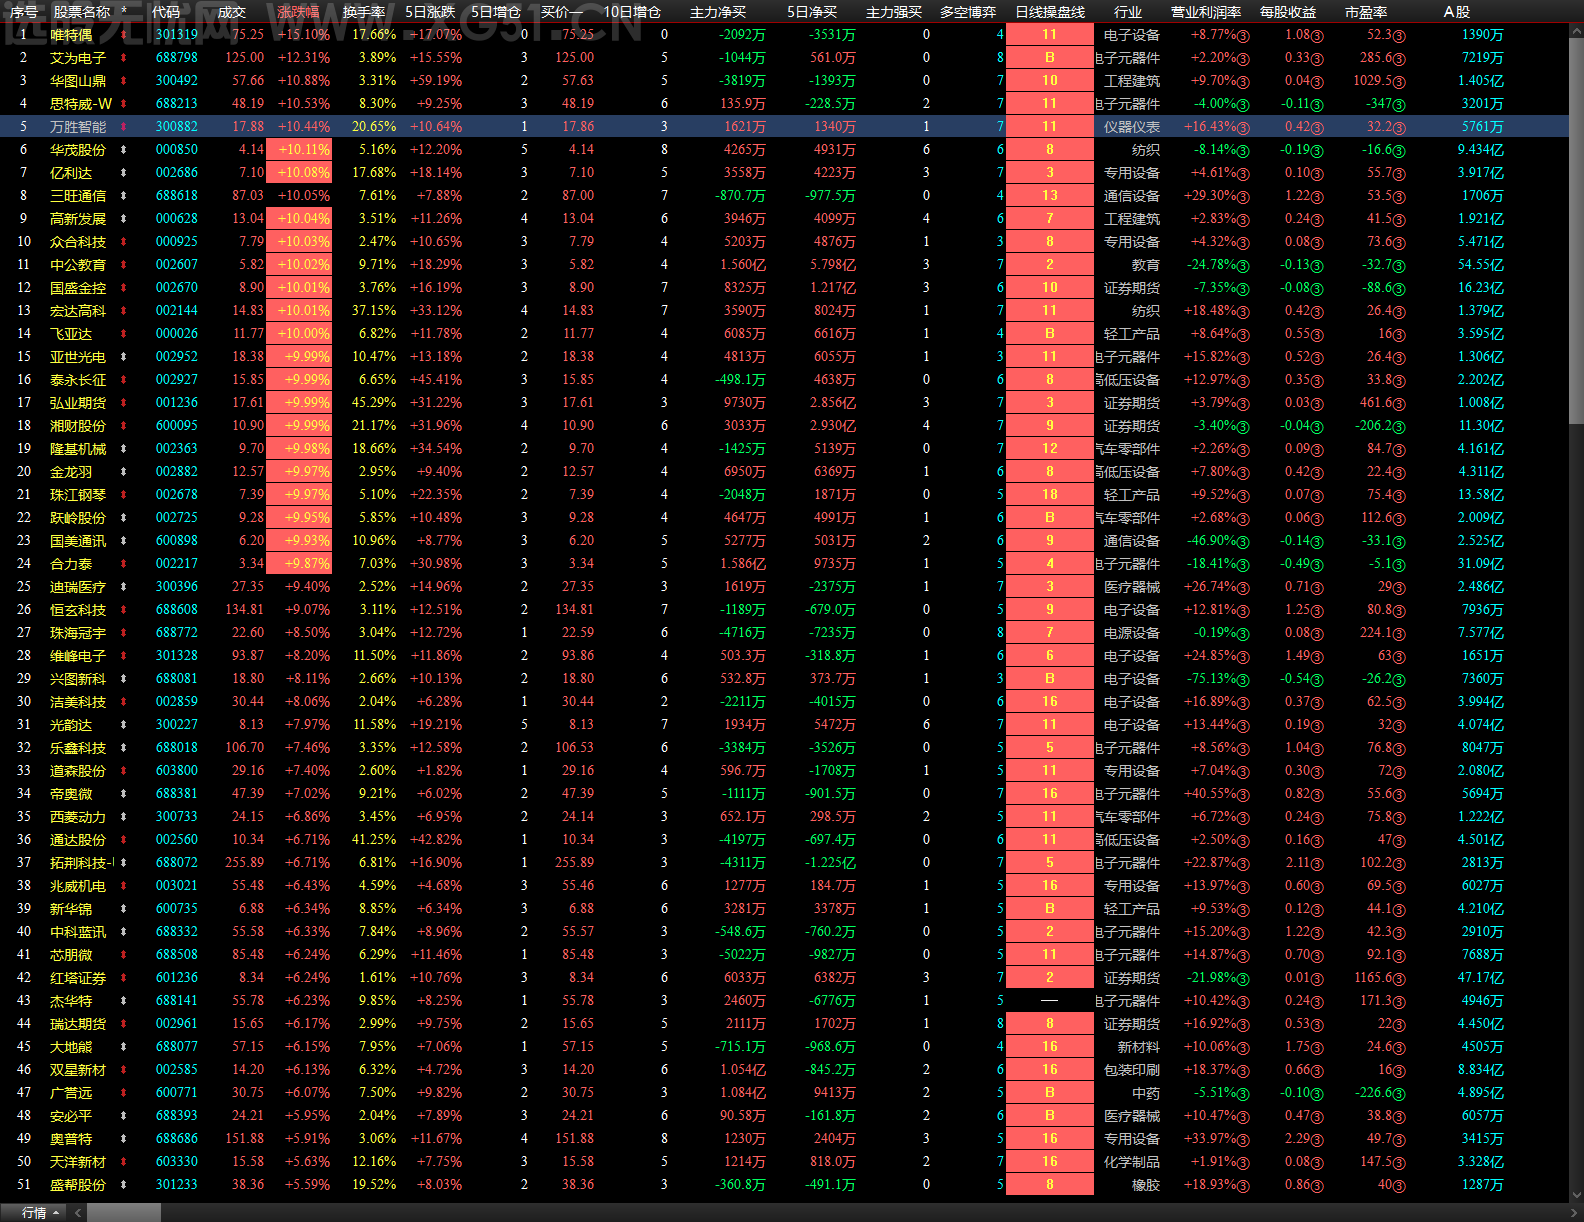Click the marker icon beside 三旺通信

(x=124, y=196)
